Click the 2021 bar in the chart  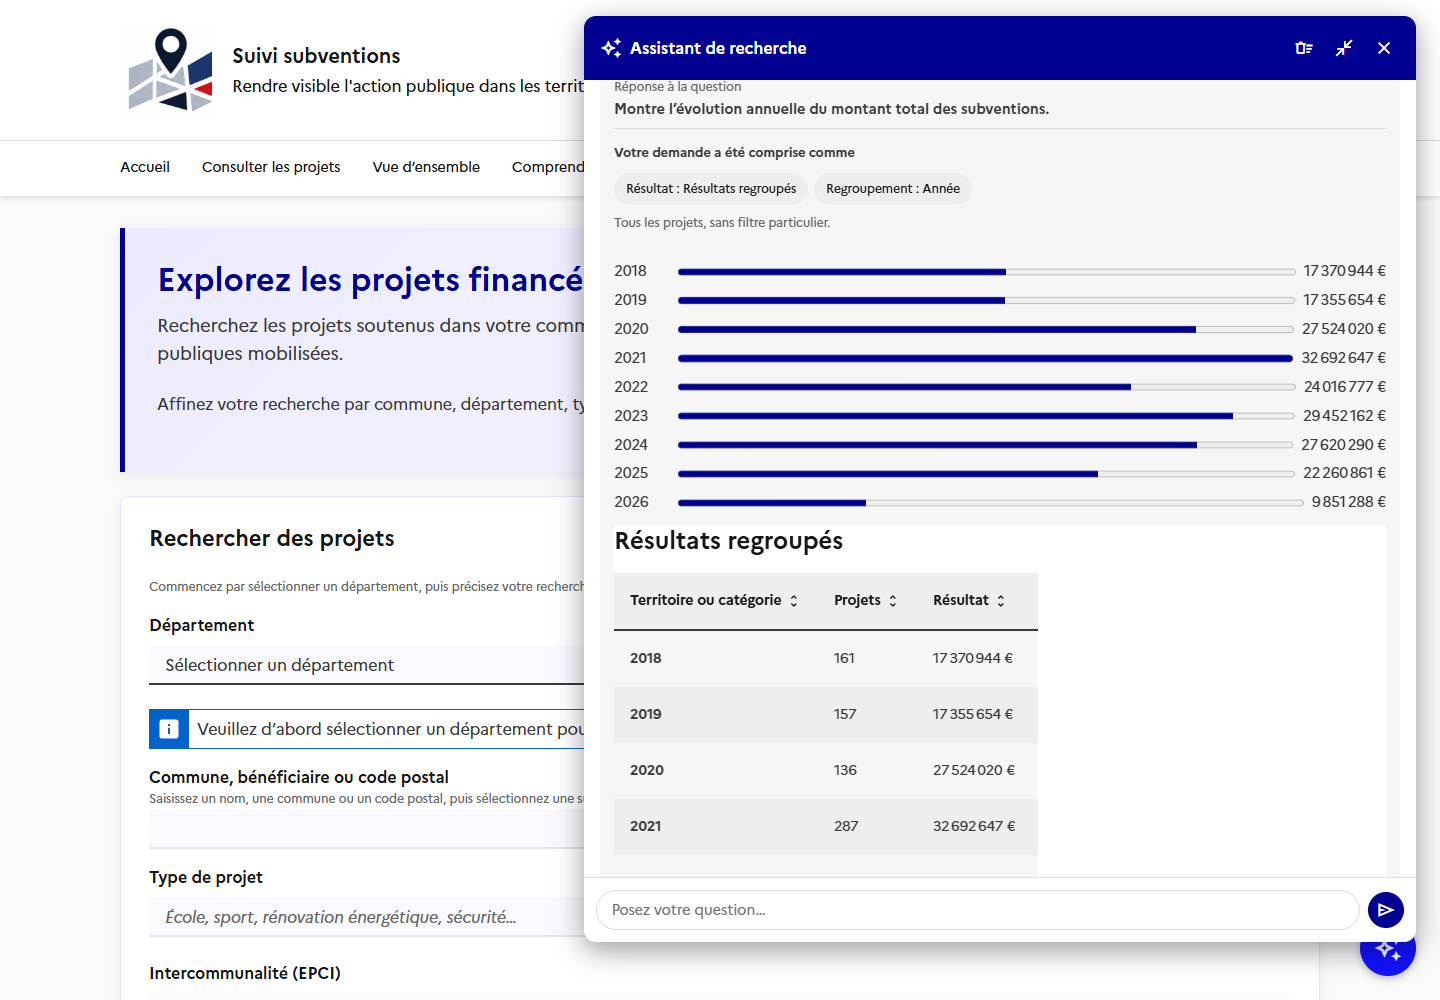pos(985,358)
